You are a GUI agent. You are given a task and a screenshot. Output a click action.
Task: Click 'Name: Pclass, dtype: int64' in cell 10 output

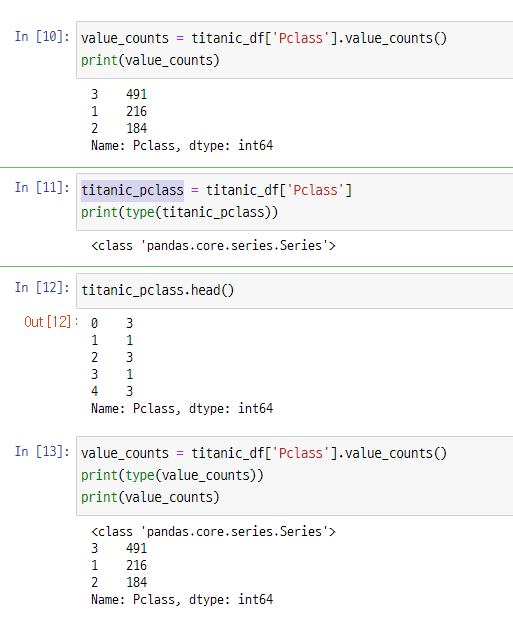point(182,146)
